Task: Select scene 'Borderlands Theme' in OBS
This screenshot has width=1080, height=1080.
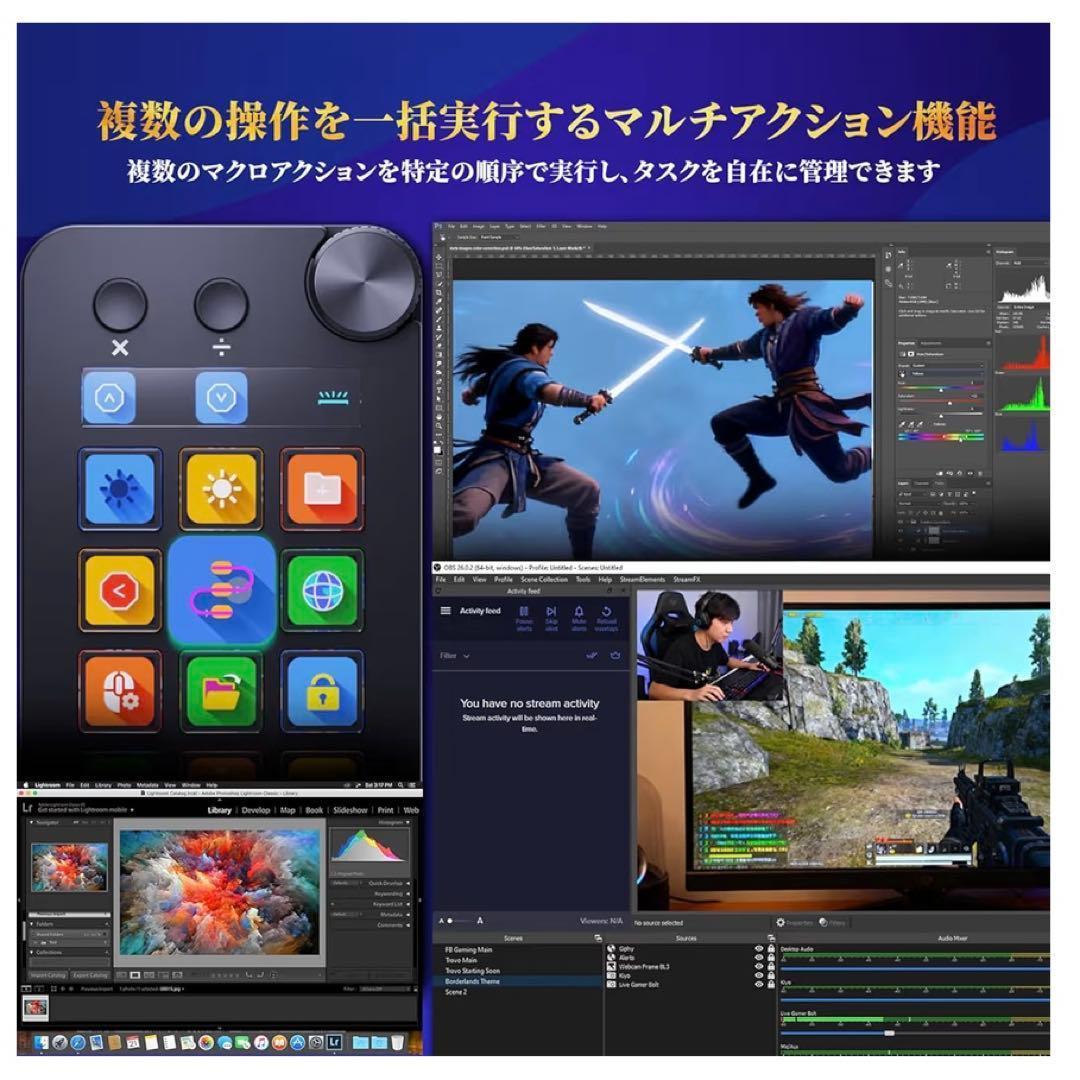Action: (517, 982)
